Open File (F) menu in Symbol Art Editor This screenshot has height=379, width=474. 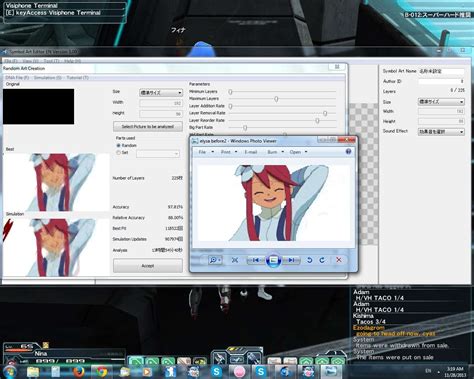click(11, 61)
